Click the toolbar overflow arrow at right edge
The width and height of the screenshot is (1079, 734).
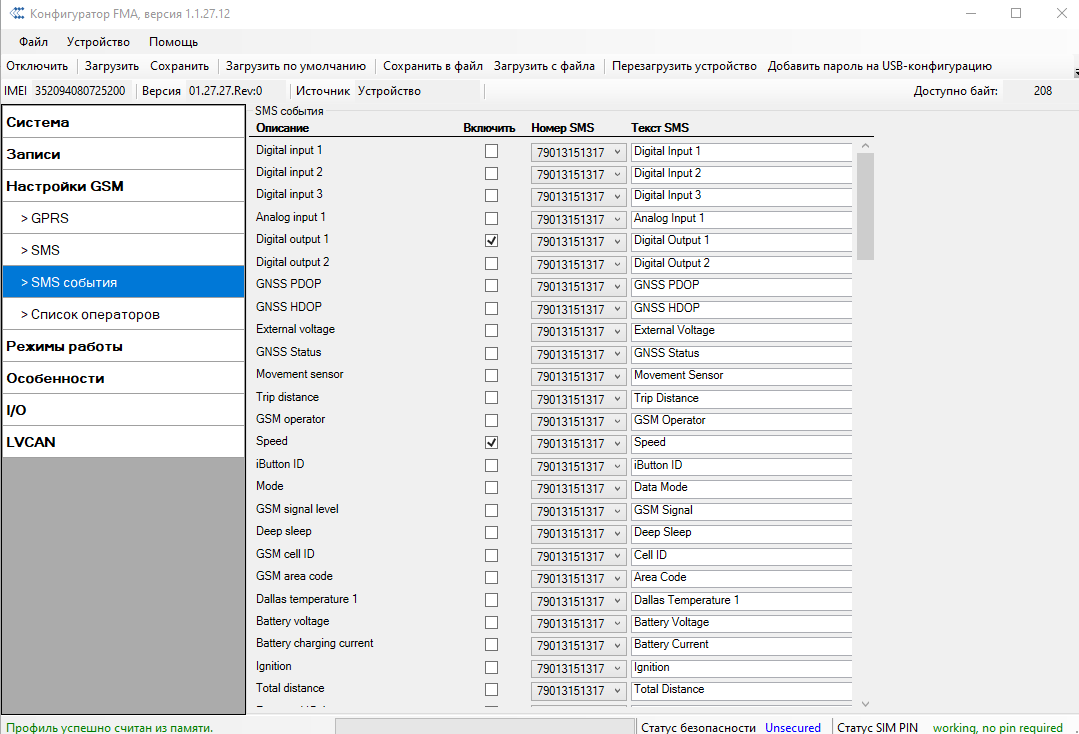(1075, 72)
